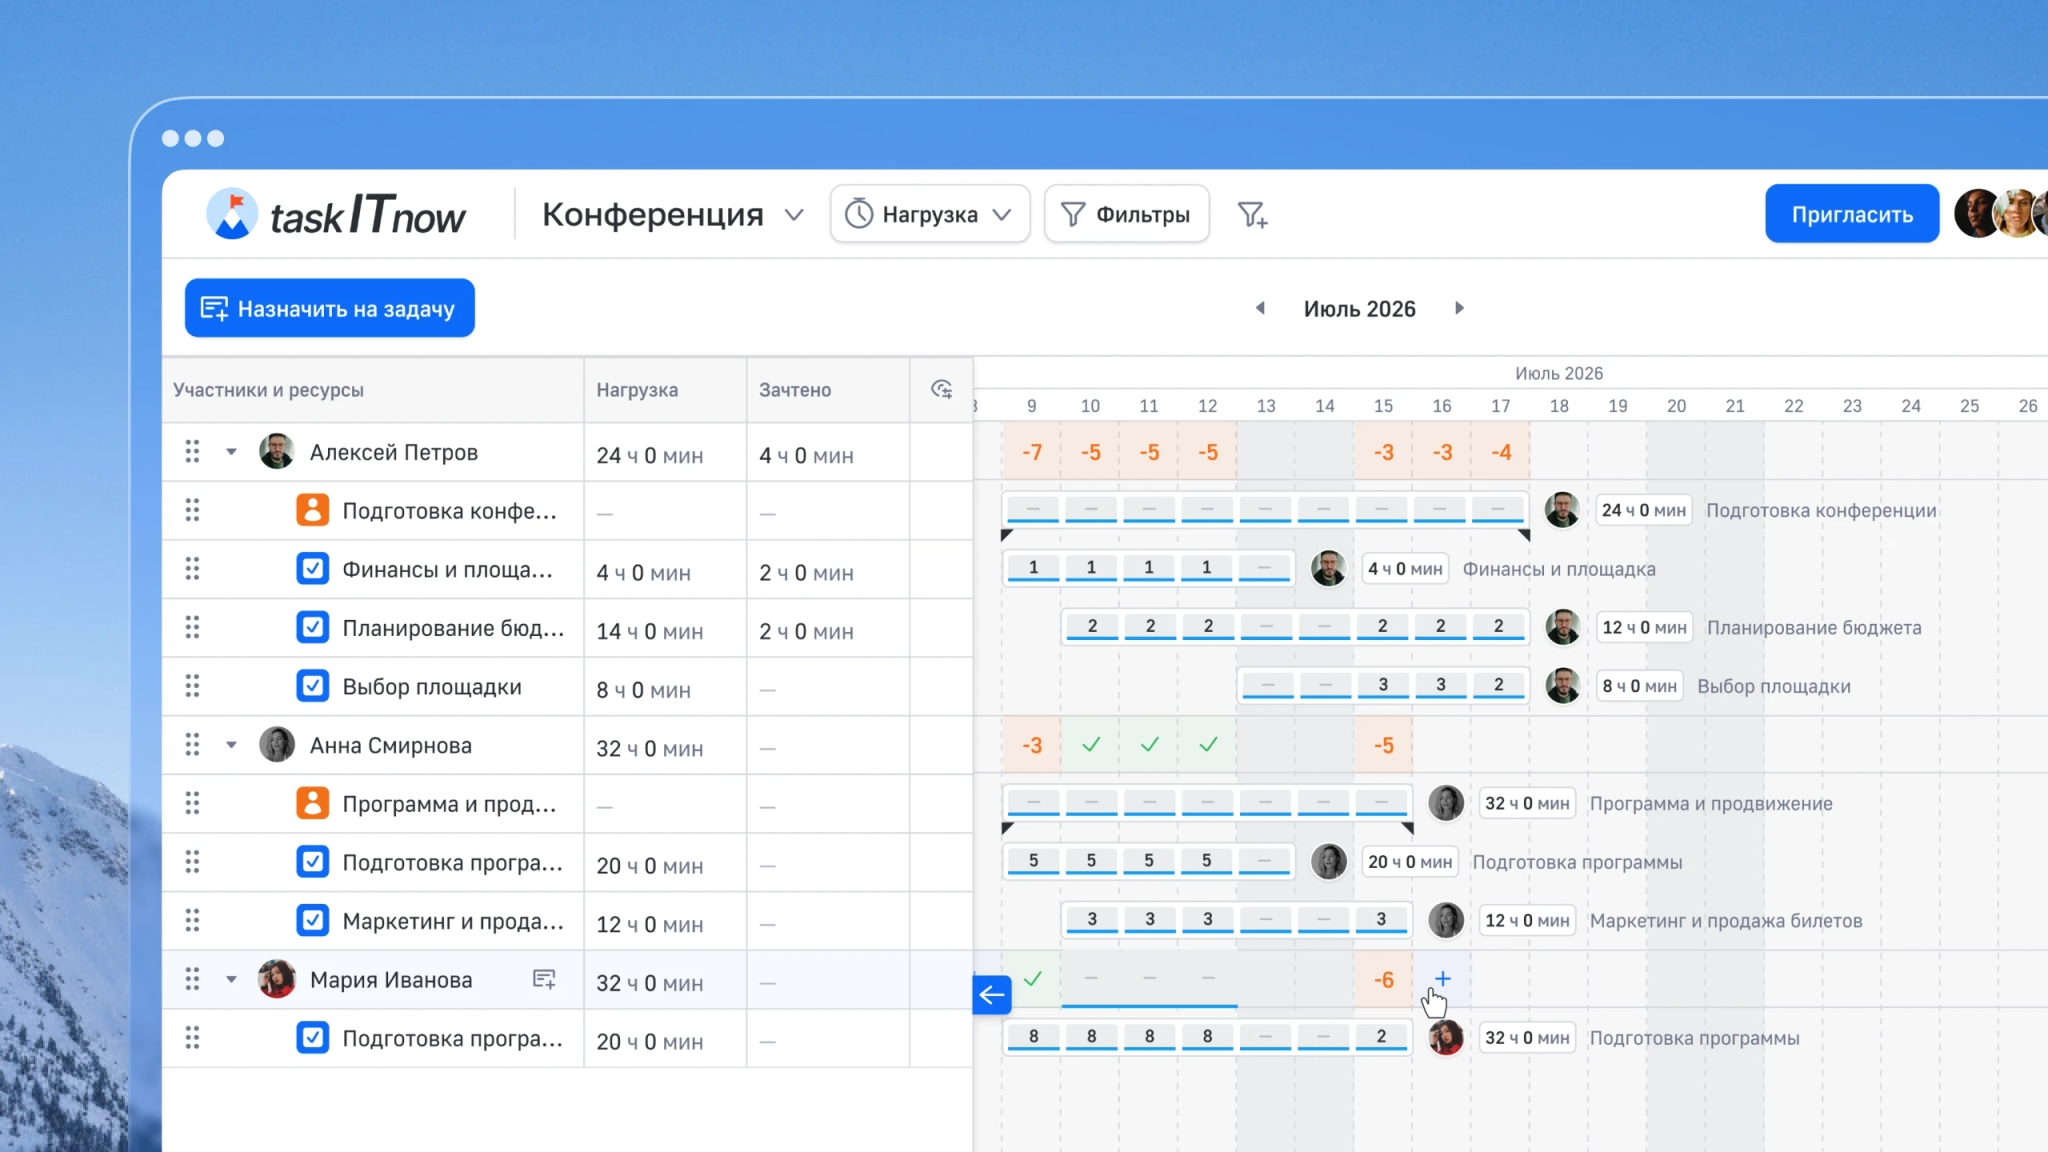Click the first user avatar next to Пригласить
The width and height of the screenshot is (2048, 1152).
(x=1976, y=213)
